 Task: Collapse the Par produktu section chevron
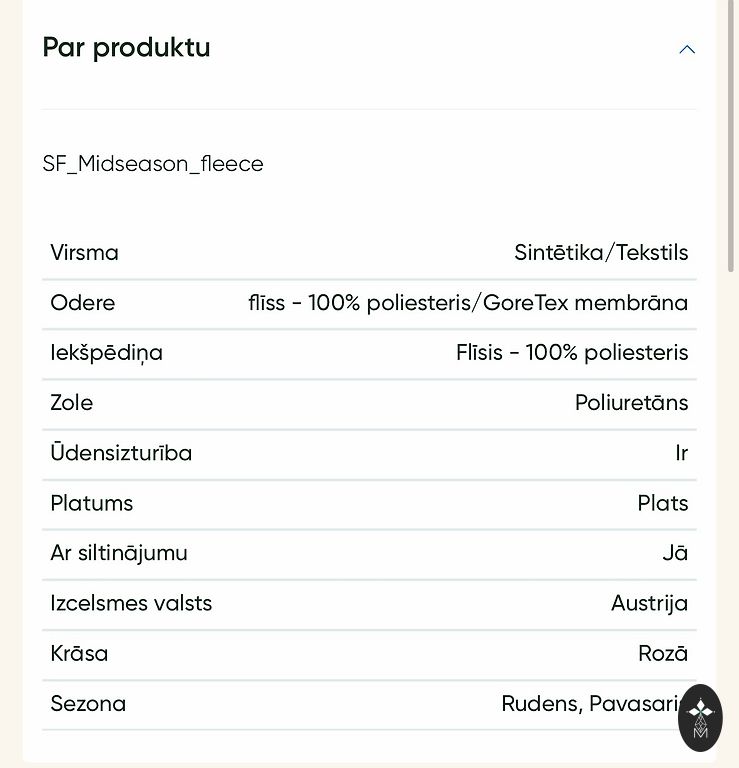click(687, 49)
